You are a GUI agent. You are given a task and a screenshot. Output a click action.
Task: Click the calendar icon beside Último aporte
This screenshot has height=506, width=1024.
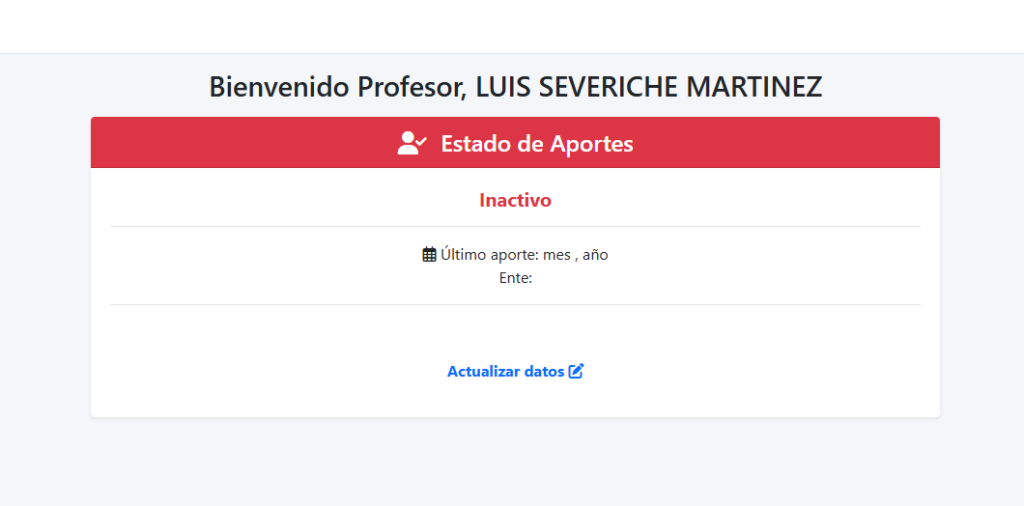[x=429, y=255]
